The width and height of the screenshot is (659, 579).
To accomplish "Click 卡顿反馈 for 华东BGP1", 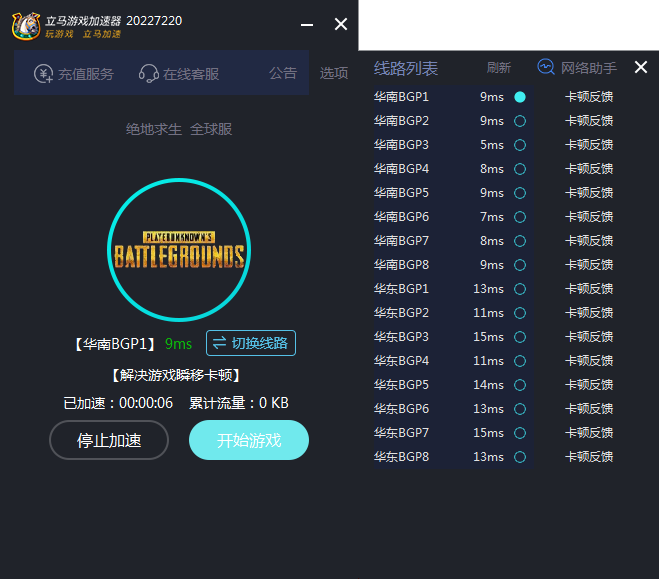I will 589,289.
